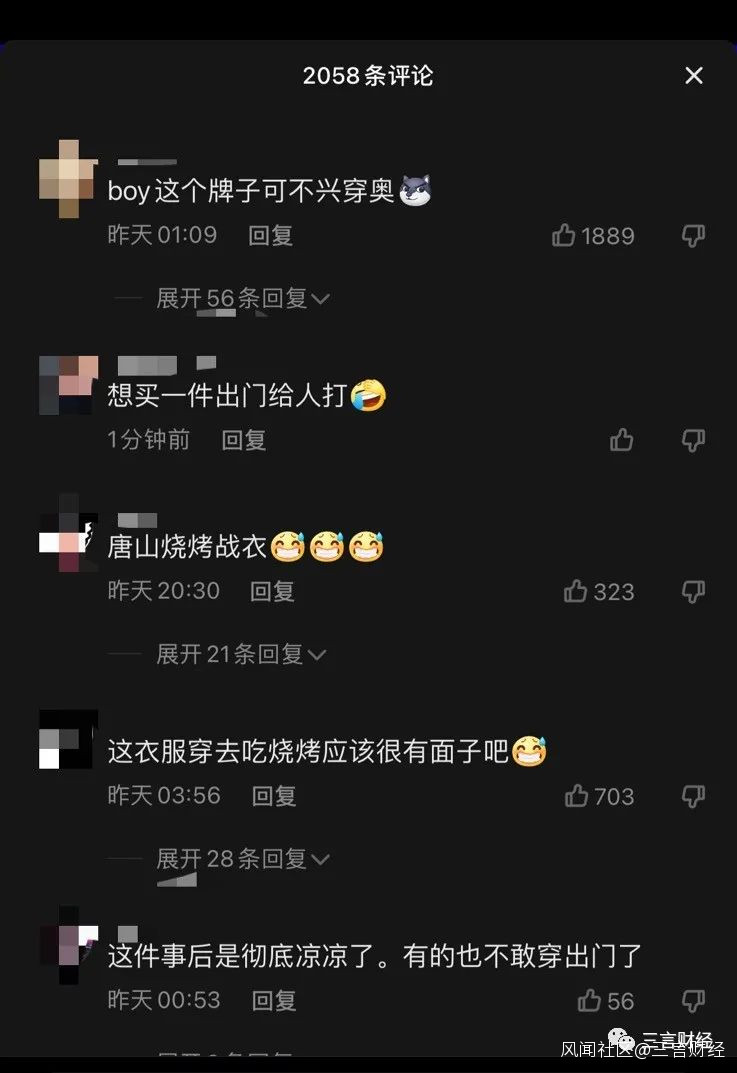The height and width of the screenshot is (1073, 737).
Task: Dislike the '这衣服穿去吃烧烤' comment
Action: coord(693,796)
